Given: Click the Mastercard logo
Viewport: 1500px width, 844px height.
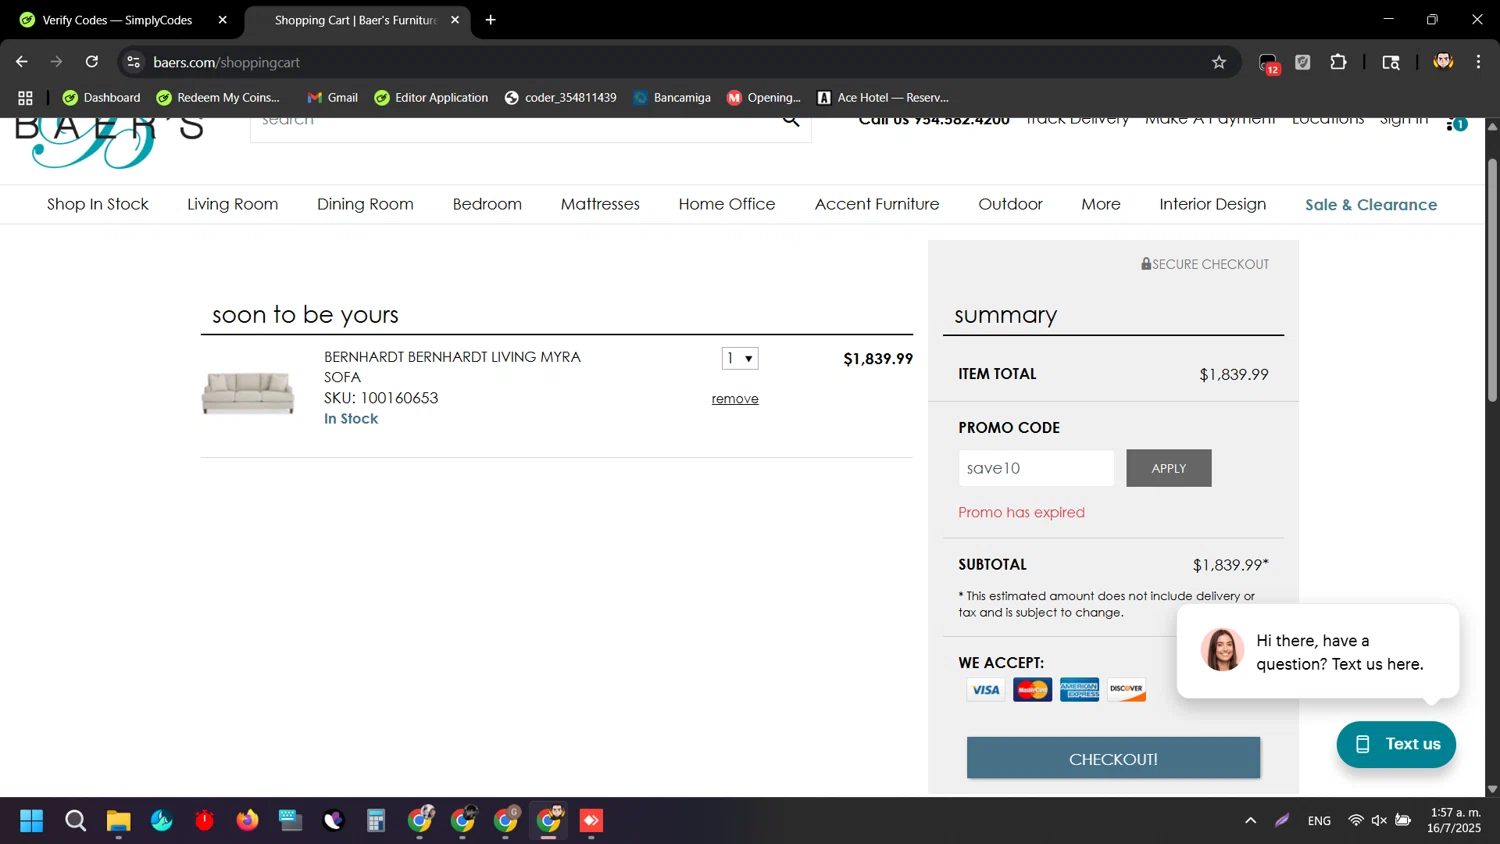Looking at the screenshot, I should pos(1032,689).
